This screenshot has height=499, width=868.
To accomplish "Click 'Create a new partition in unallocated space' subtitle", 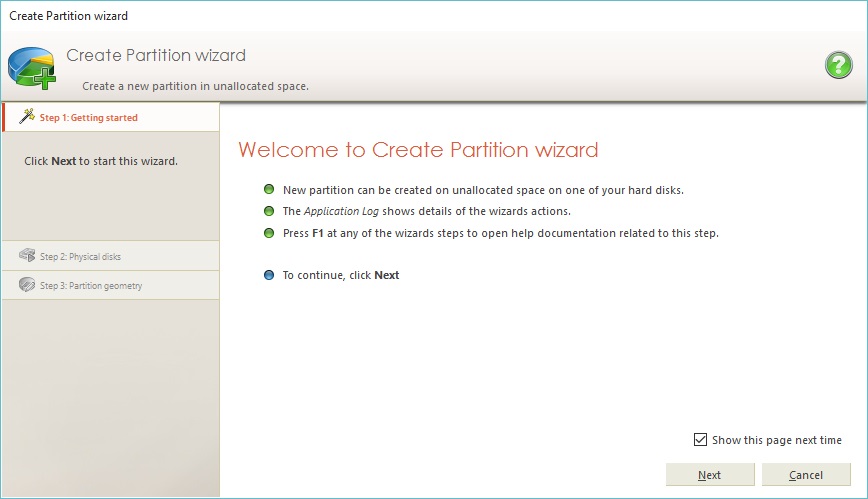I will (195, 86).
